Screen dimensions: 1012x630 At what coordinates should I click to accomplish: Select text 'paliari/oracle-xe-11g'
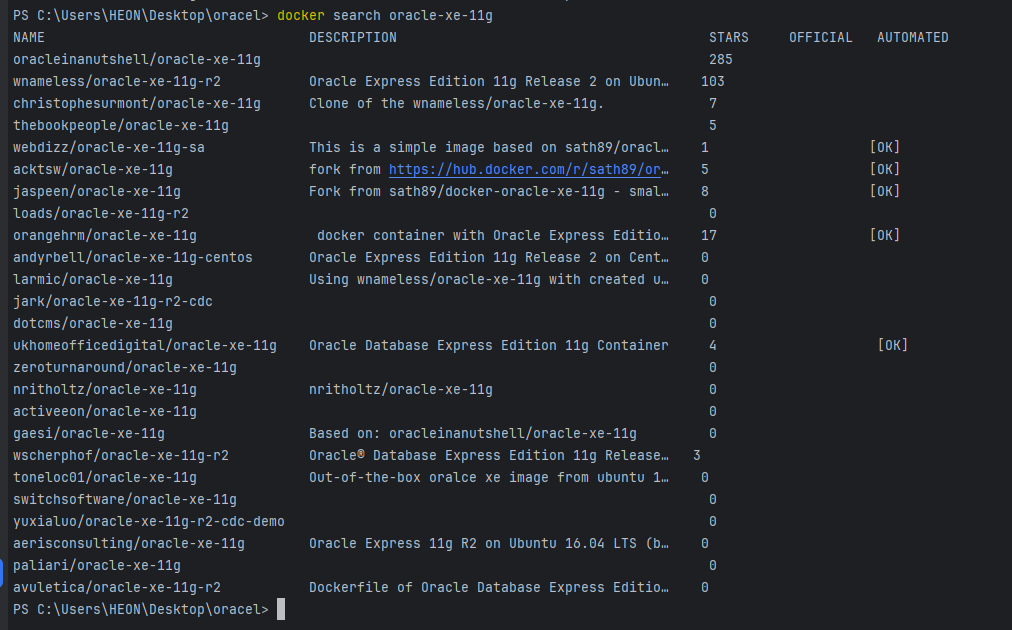tap(97, 565)
